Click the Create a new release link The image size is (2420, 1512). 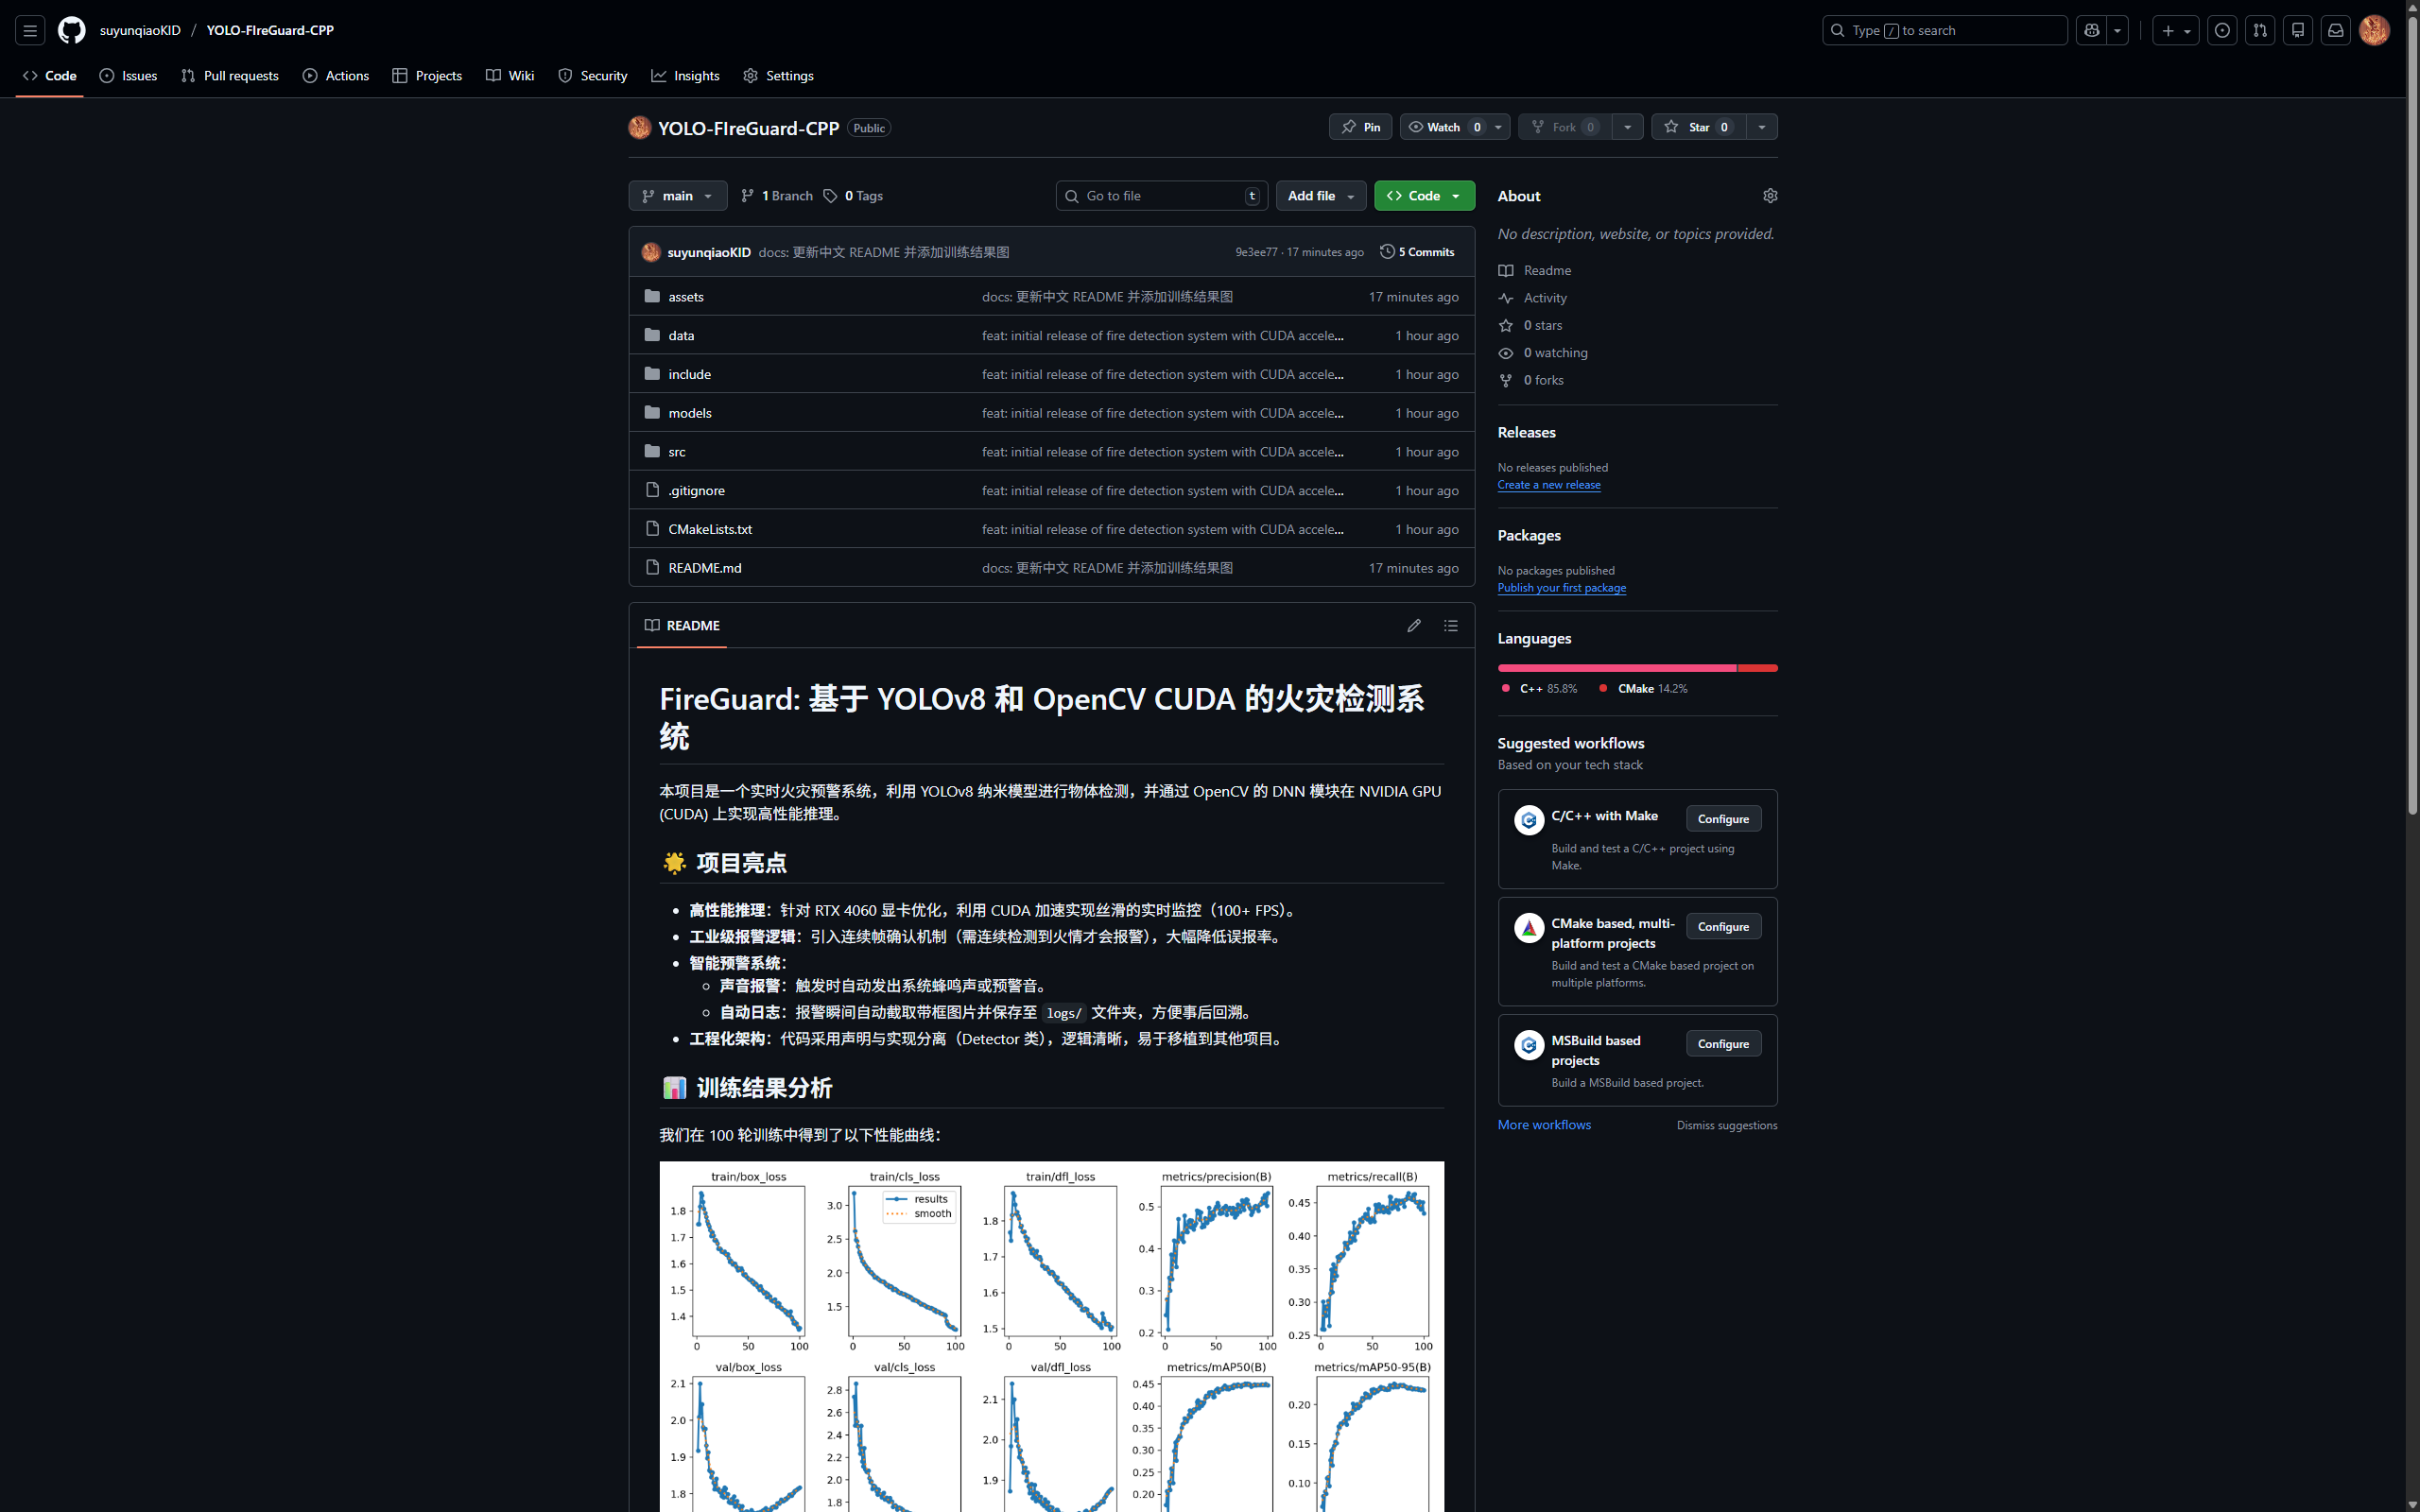[x=1549, y=484]
